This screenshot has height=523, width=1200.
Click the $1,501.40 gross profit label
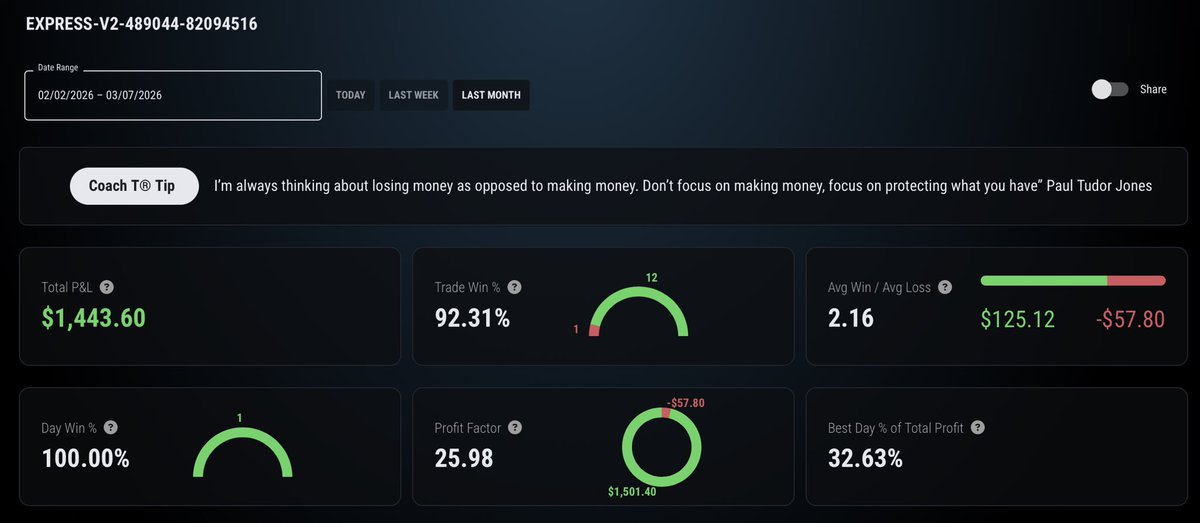pos(632,491)
